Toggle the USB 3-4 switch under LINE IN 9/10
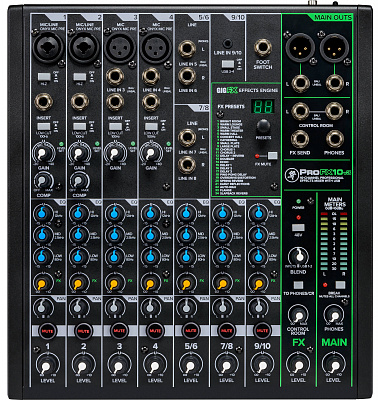Screen dimensions: 378x400 click(228, 64)
